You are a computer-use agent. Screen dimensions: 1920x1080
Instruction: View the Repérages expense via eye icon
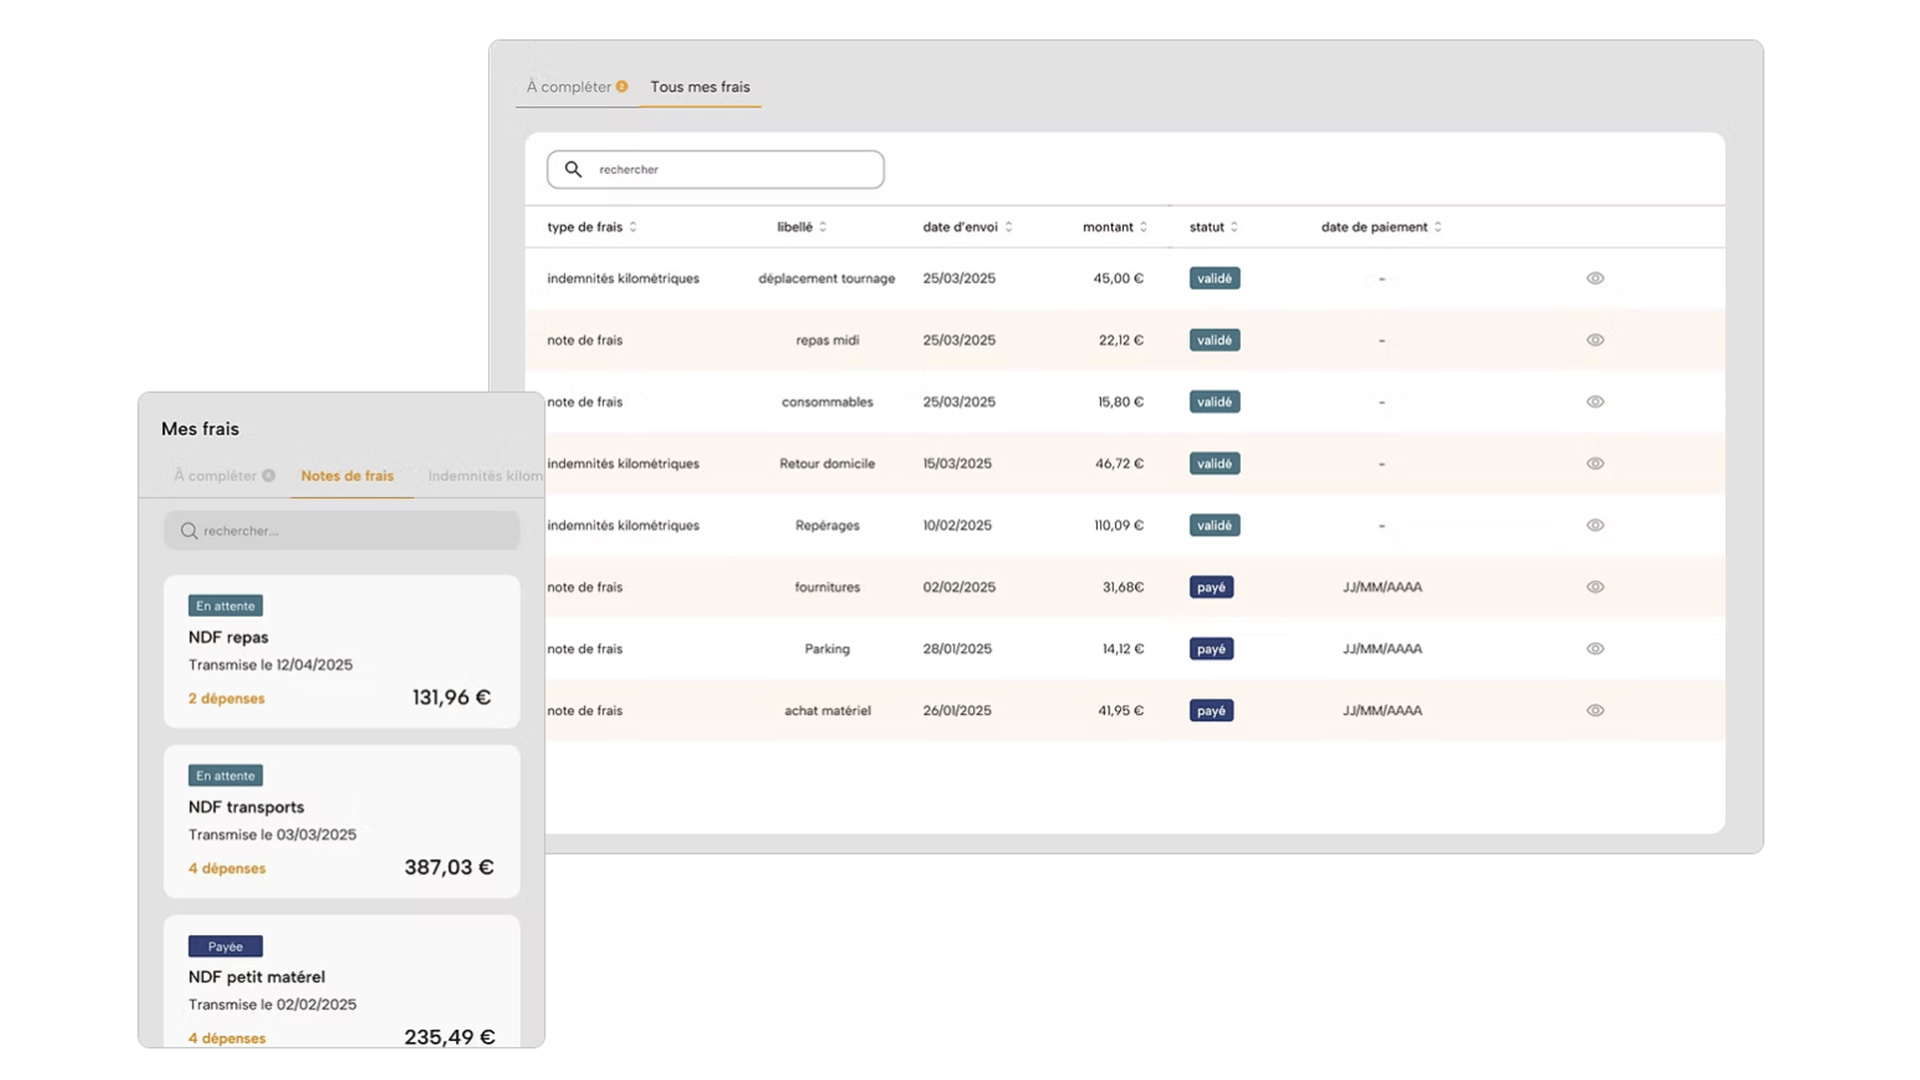[x=1595, y=525]
